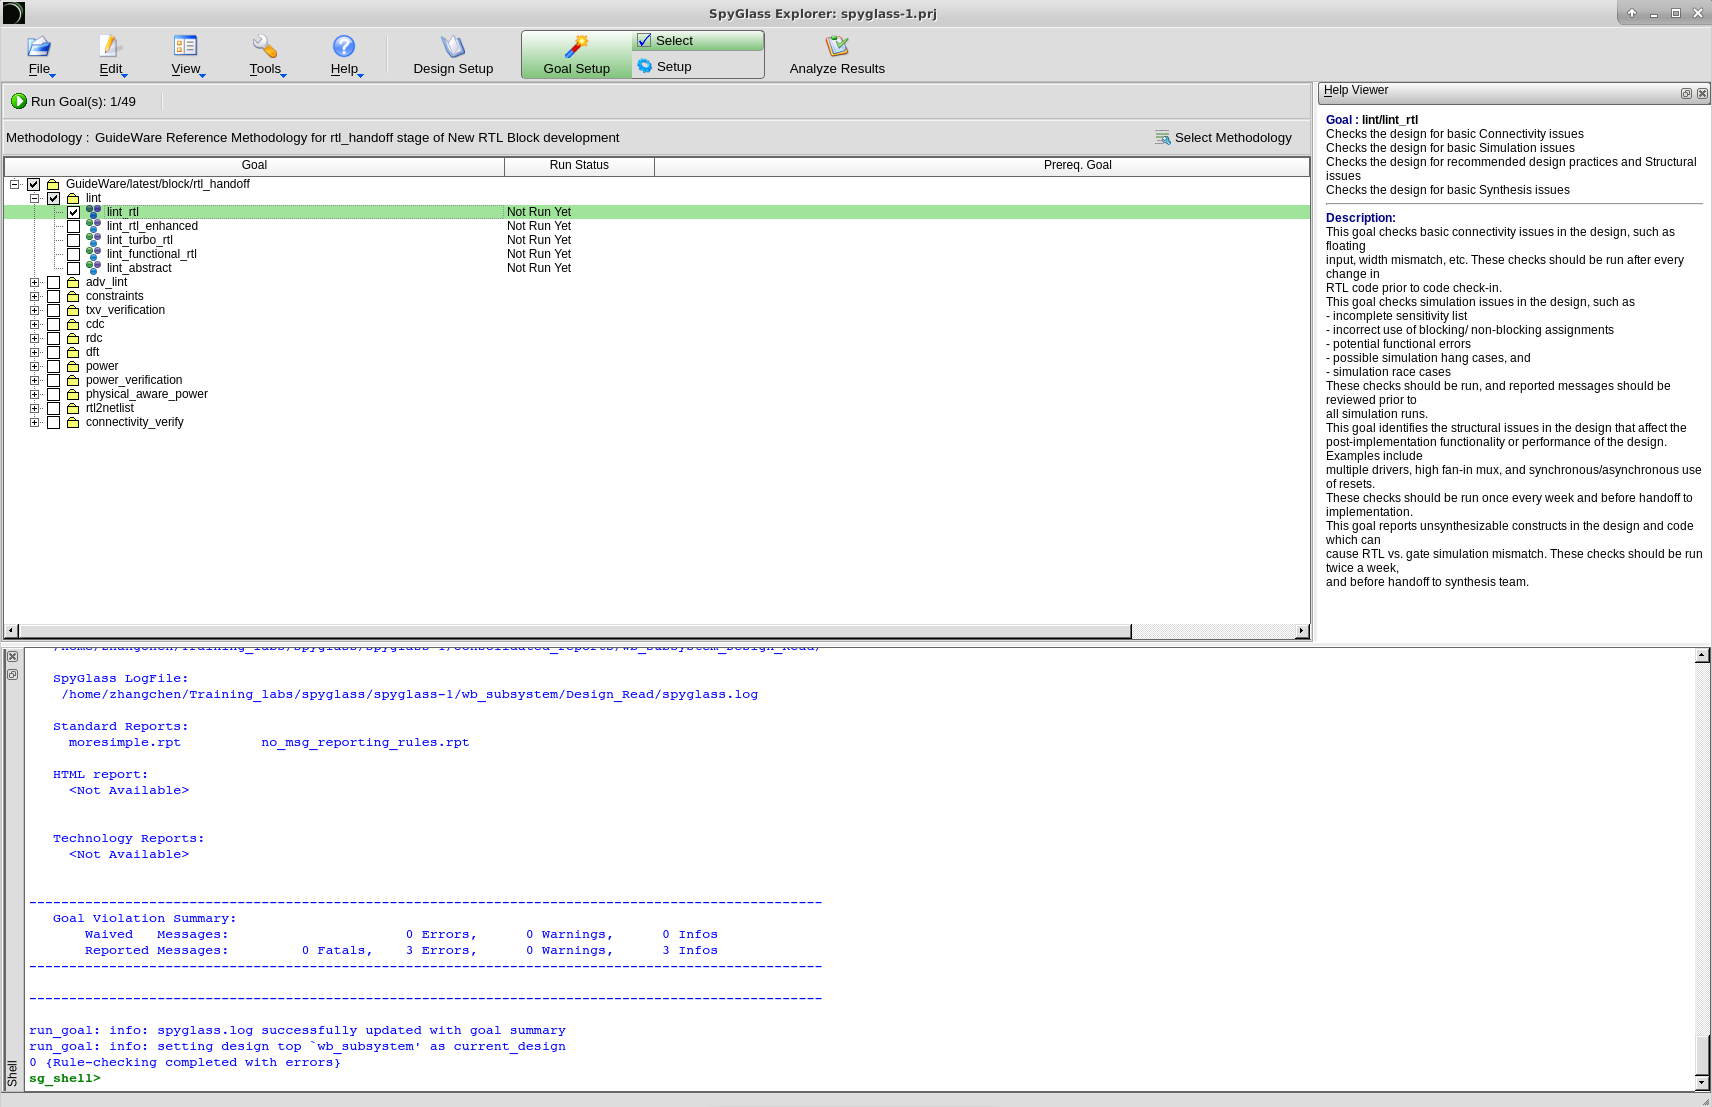
Task: Open the Edit menu icon
Action: 110,47
